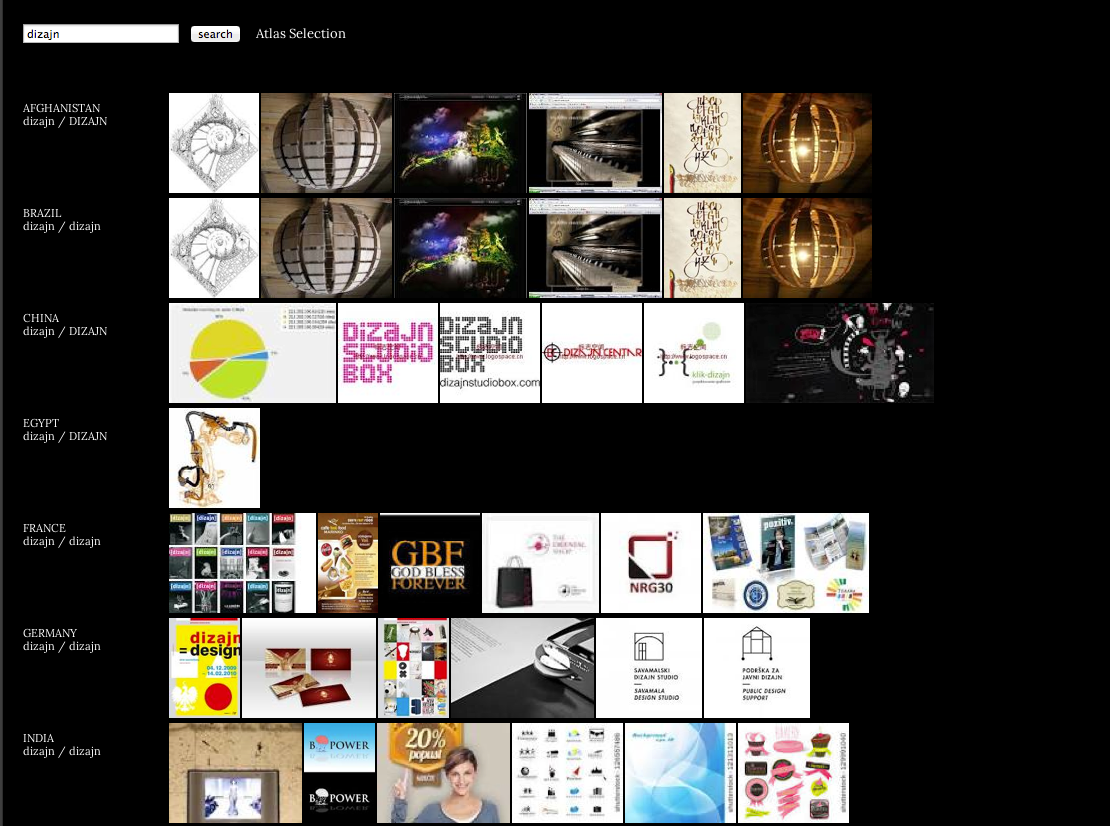This screenshot has width=1110, height=826.
Task: Select the BRAZIL country label
Action: 42,213
